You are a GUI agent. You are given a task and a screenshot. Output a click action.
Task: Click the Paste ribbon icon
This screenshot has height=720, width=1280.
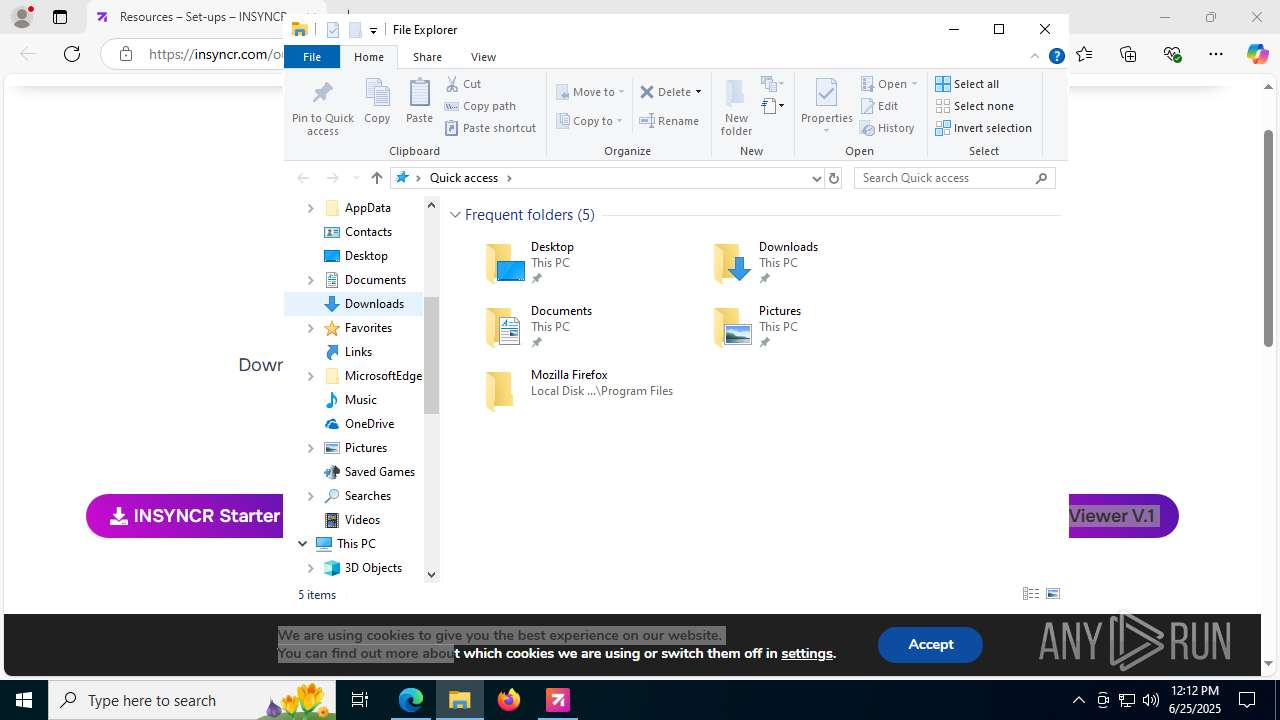coord(419,102)
